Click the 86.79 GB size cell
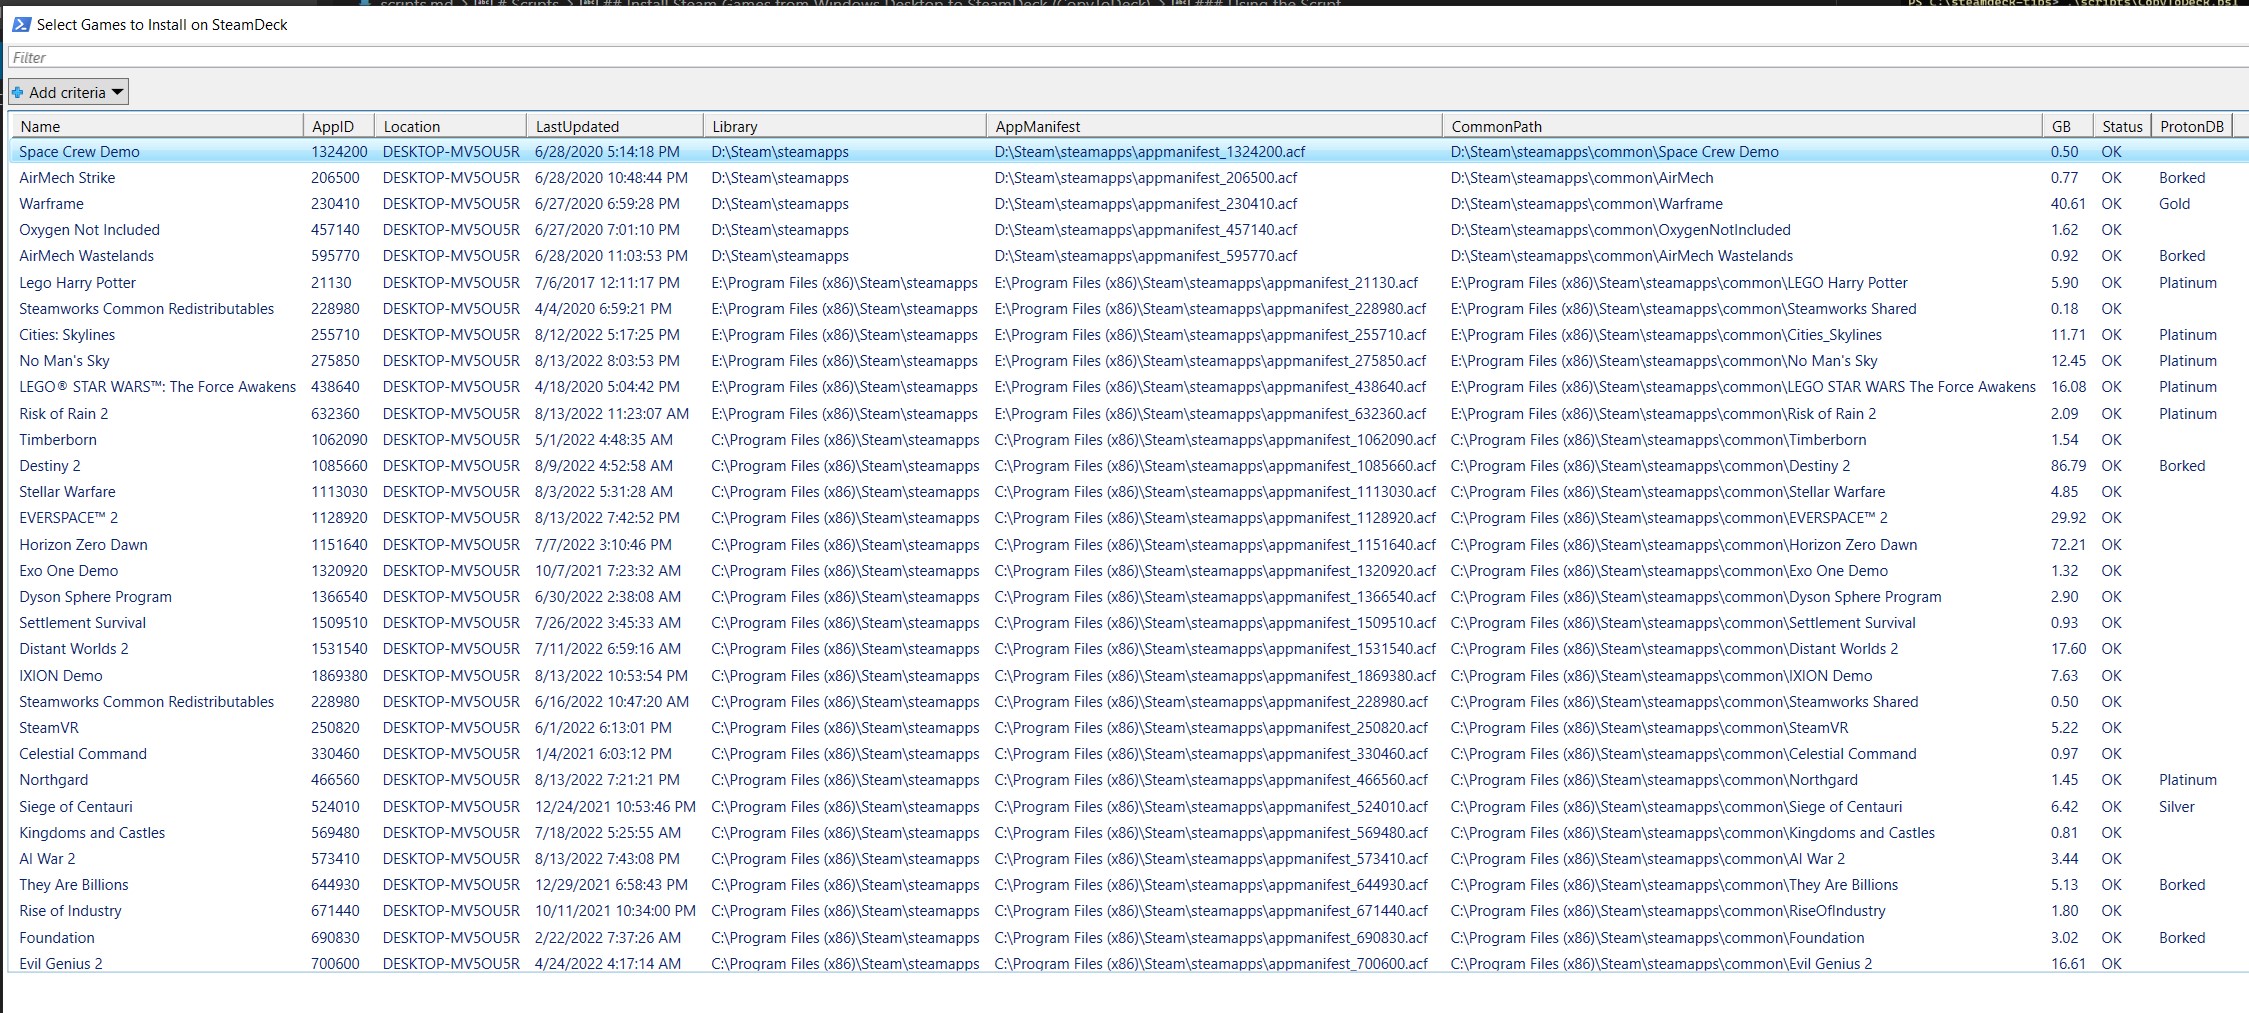 coord(2069,466)
